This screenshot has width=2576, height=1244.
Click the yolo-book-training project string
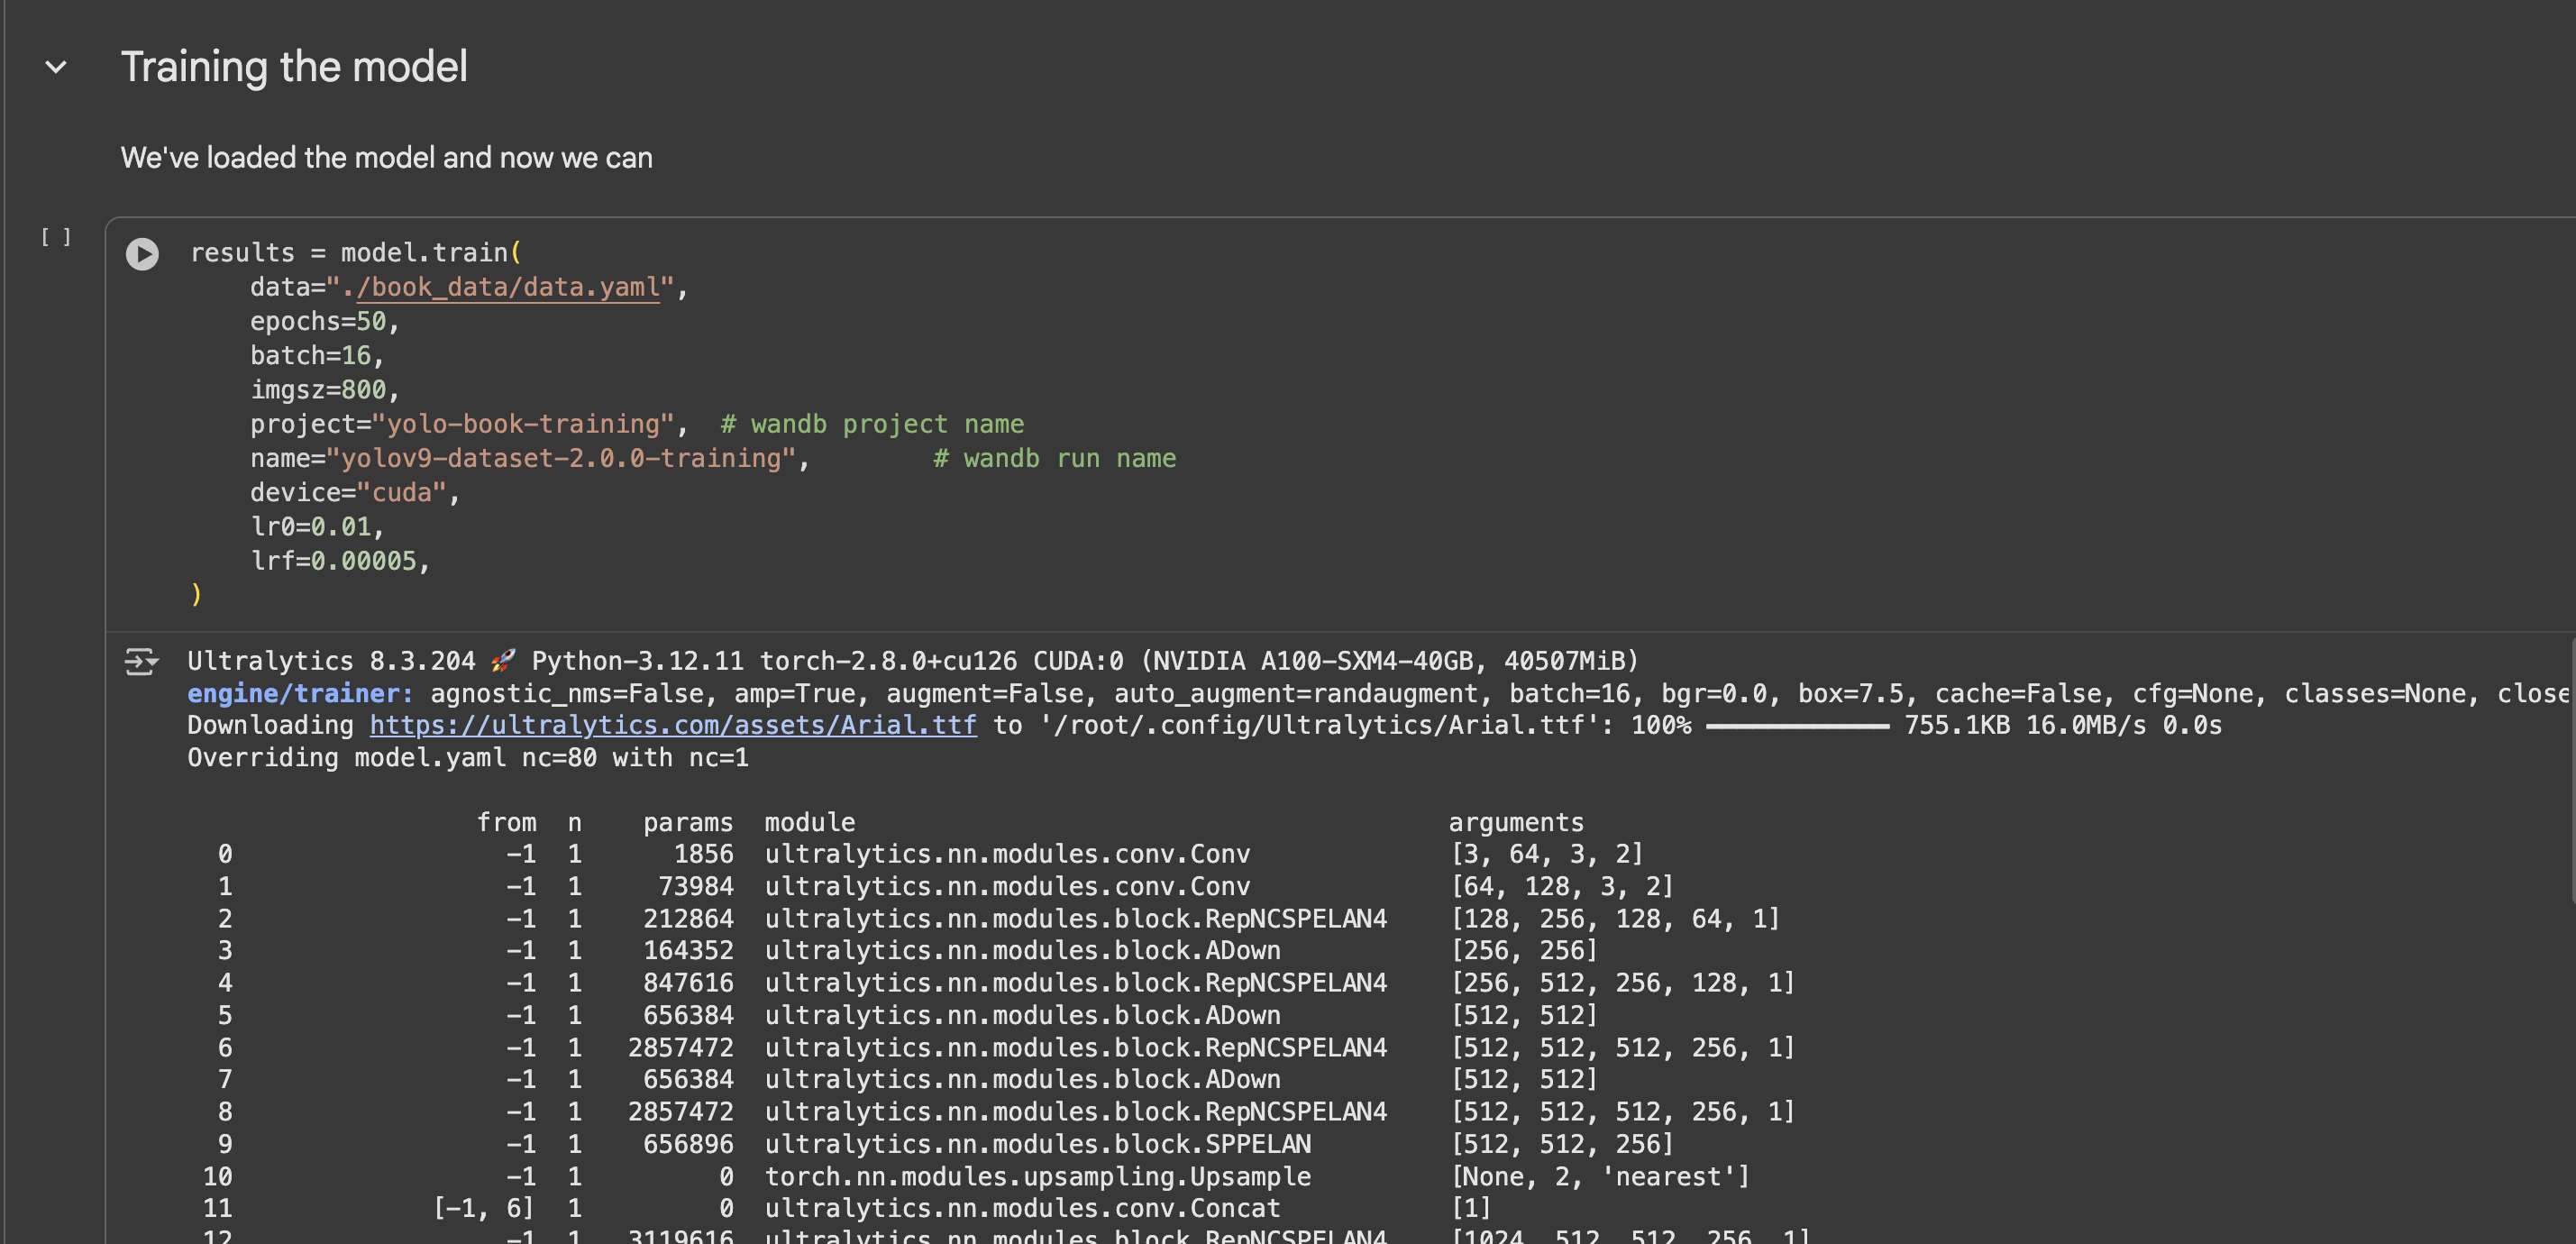click(522, 424)
